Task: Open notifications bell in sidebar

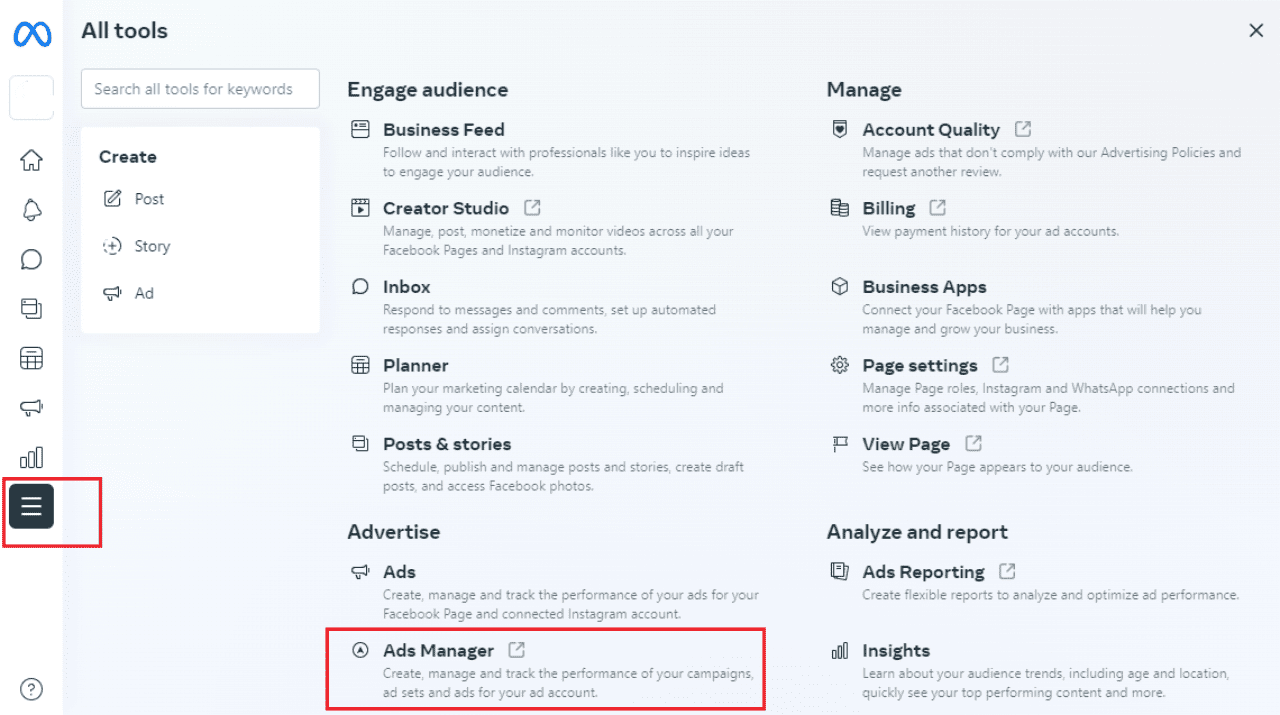Action: pyautogui.click(x=32, y=210)
